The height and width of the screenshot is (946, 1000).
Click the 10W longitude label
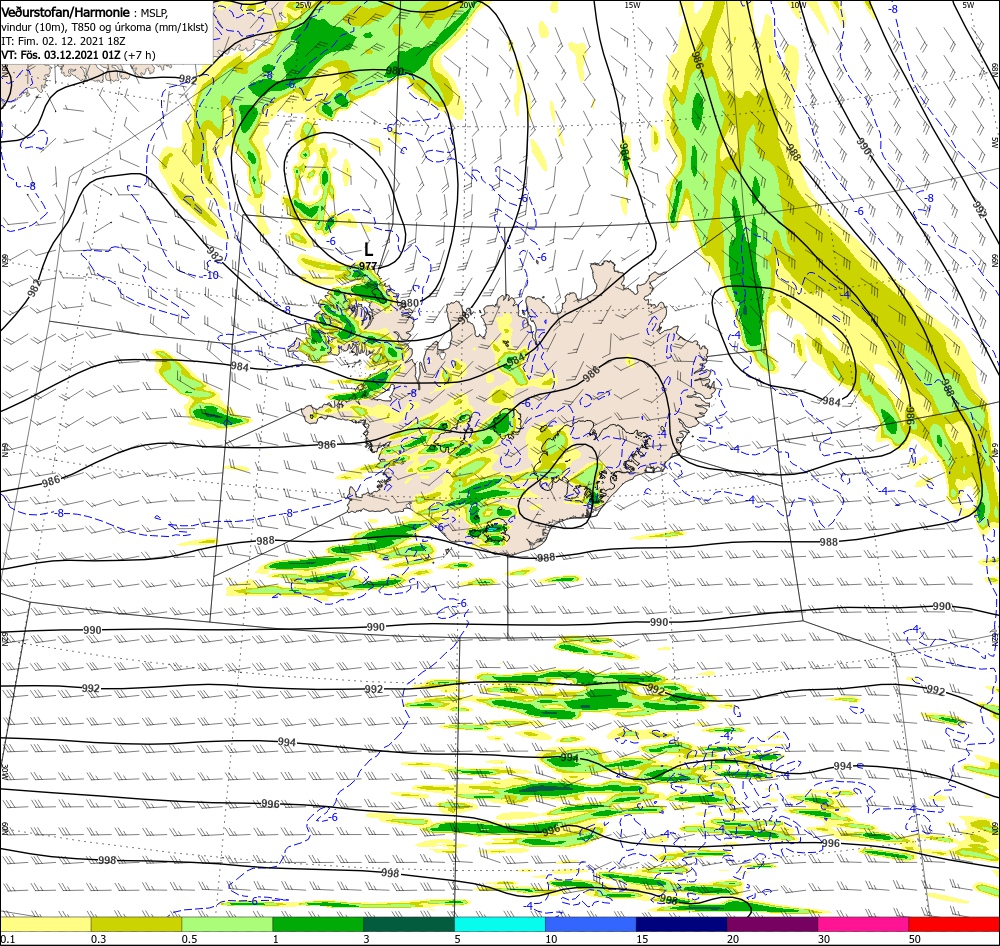click(798, 5)
